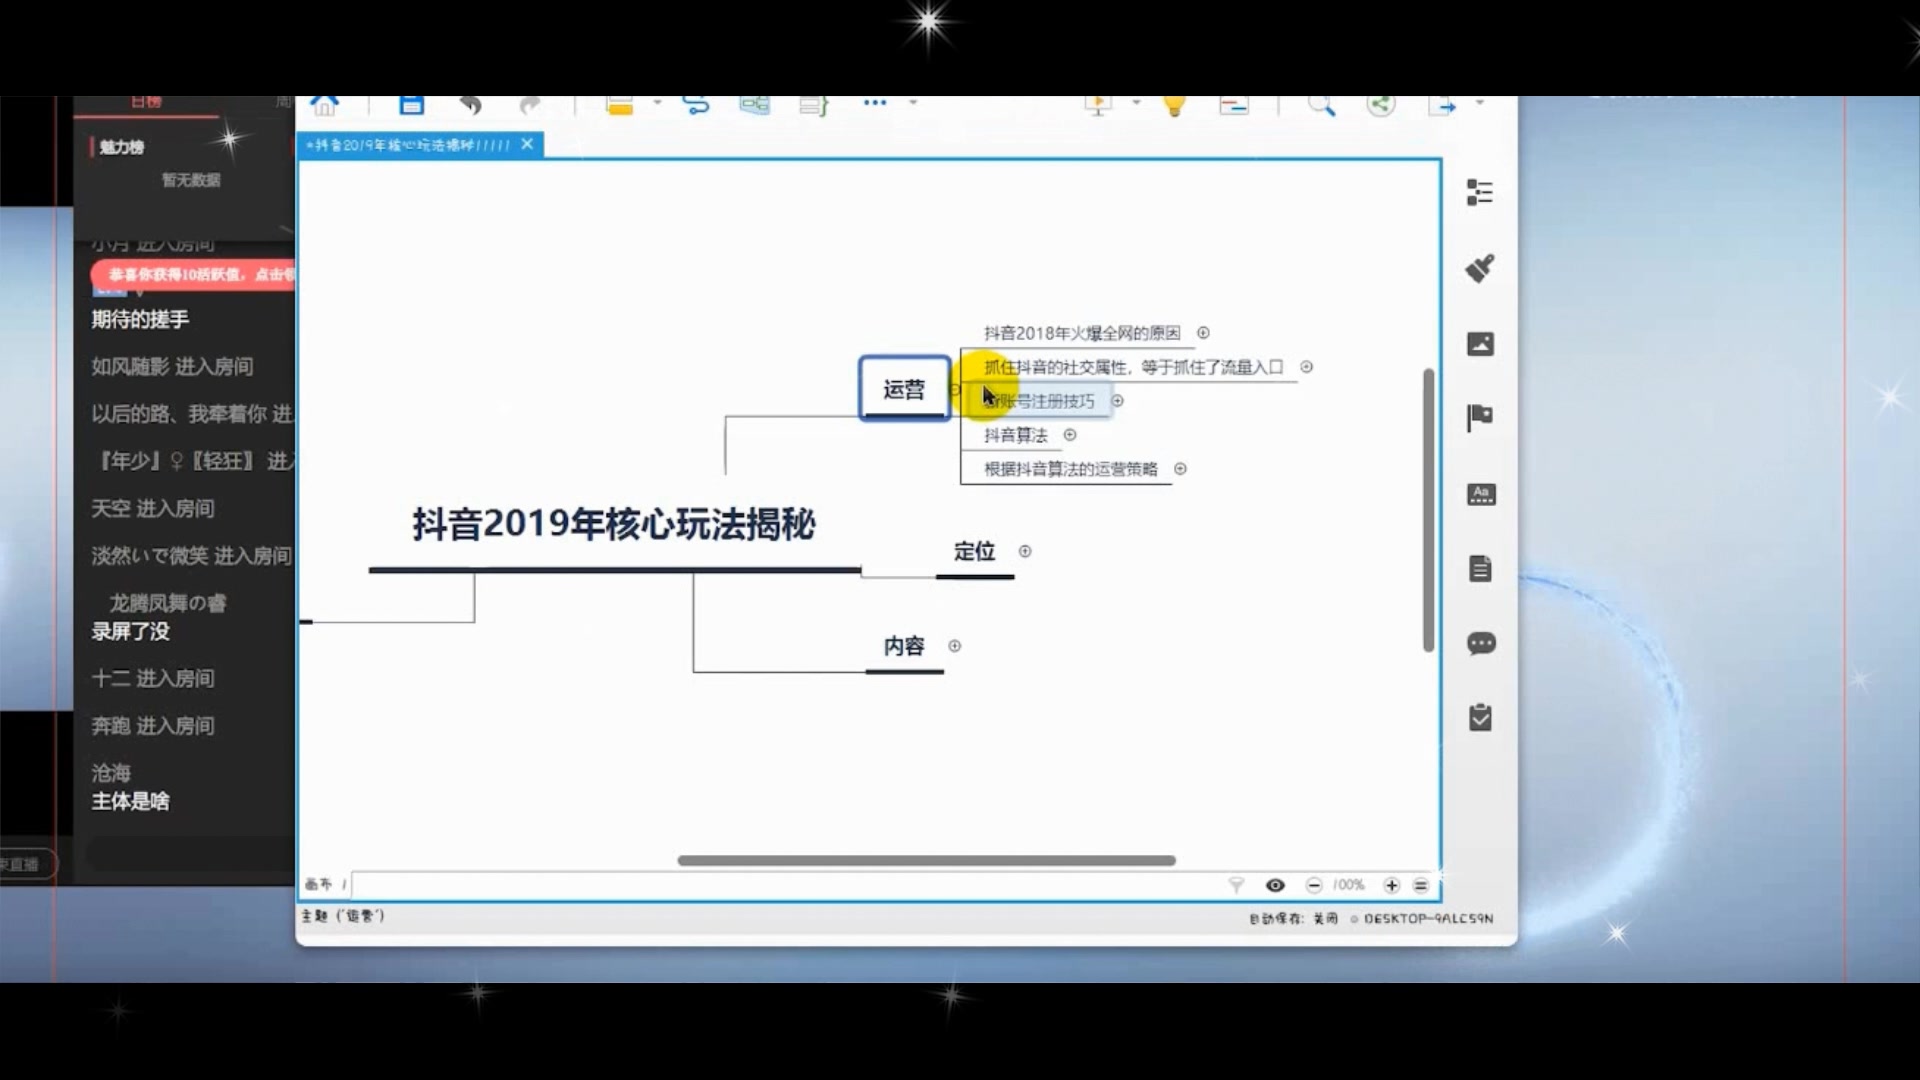Screen dimensions: 1920x1080
Task: Open the presentation dropdown arrow
Action: pyautogui.click(x=1136, y=102)
